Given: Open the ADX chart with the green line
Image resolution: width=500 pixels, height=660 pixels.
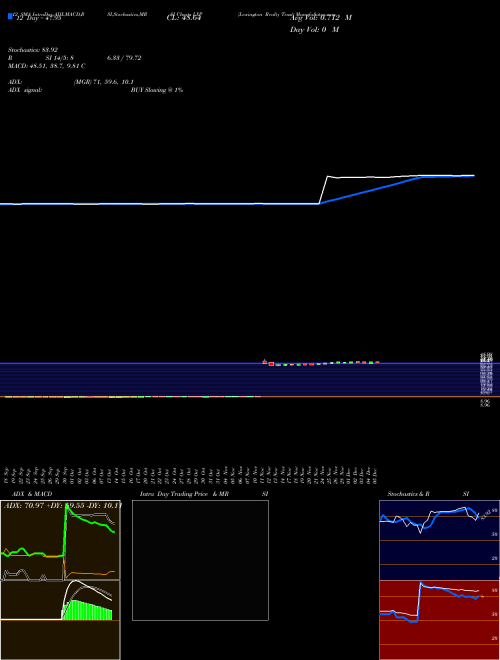Looking at the screenshot, I should pos(60,540).
